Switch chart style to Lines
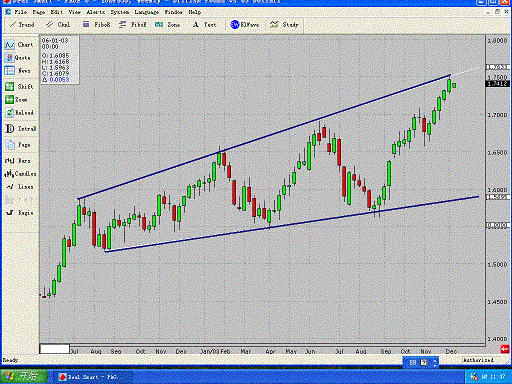Image resolution: width=512 pixels, height=384 pixels. [19, 187]
